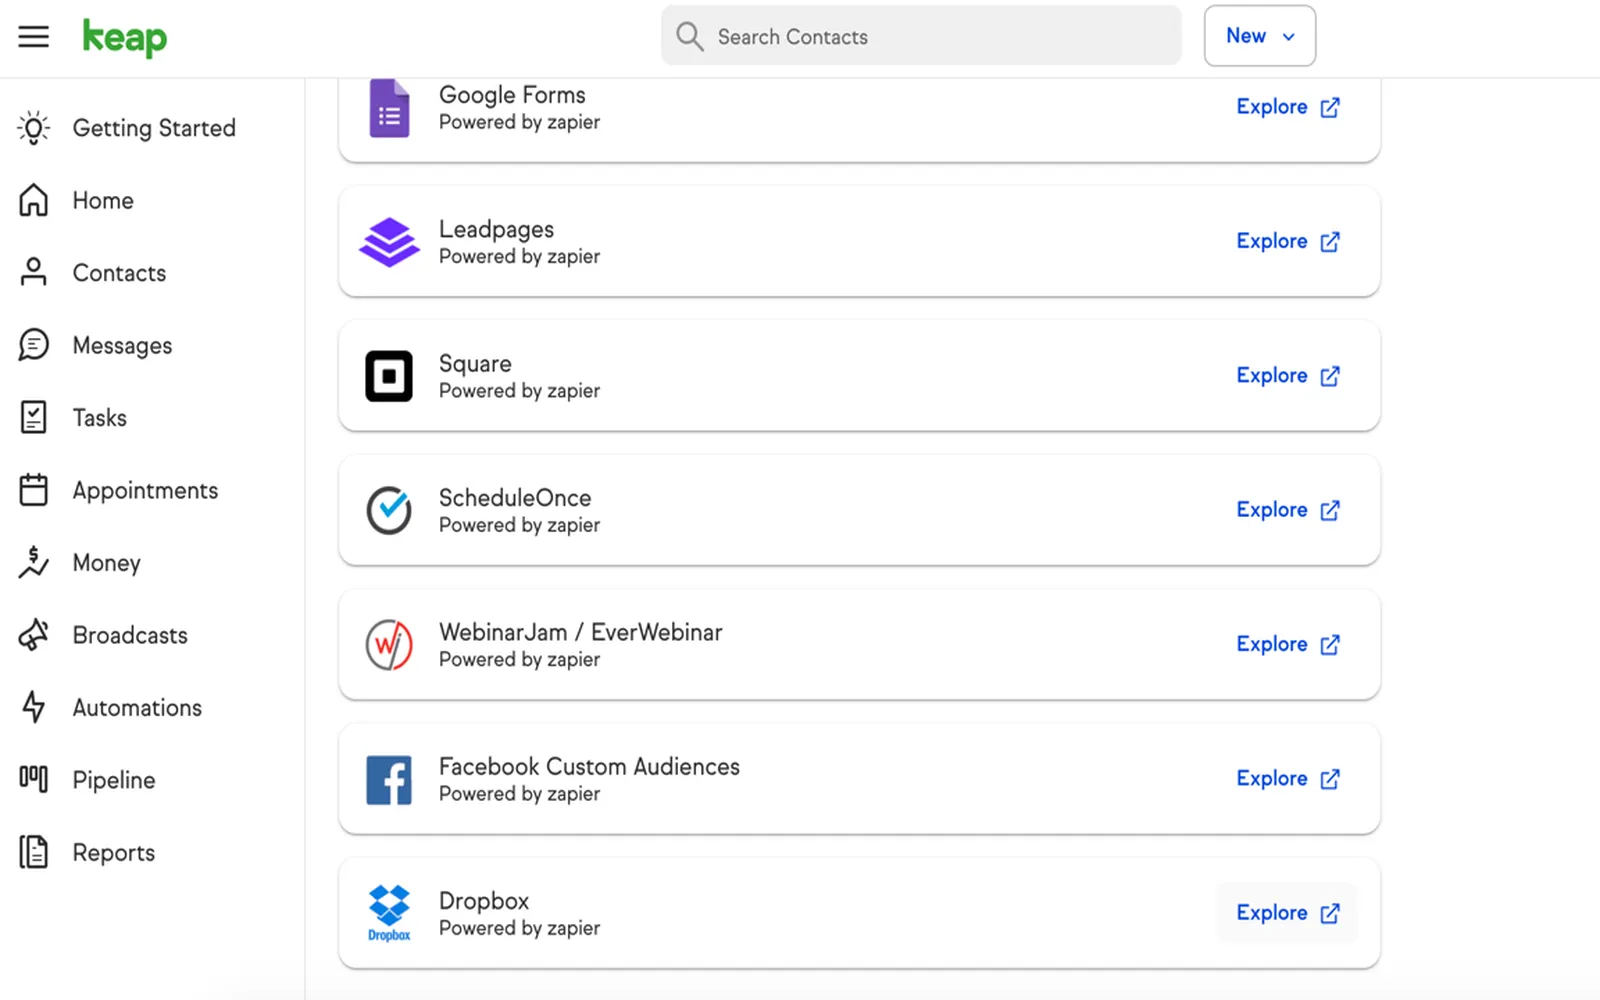Click the Keap logo

click(x=124, y=38)
